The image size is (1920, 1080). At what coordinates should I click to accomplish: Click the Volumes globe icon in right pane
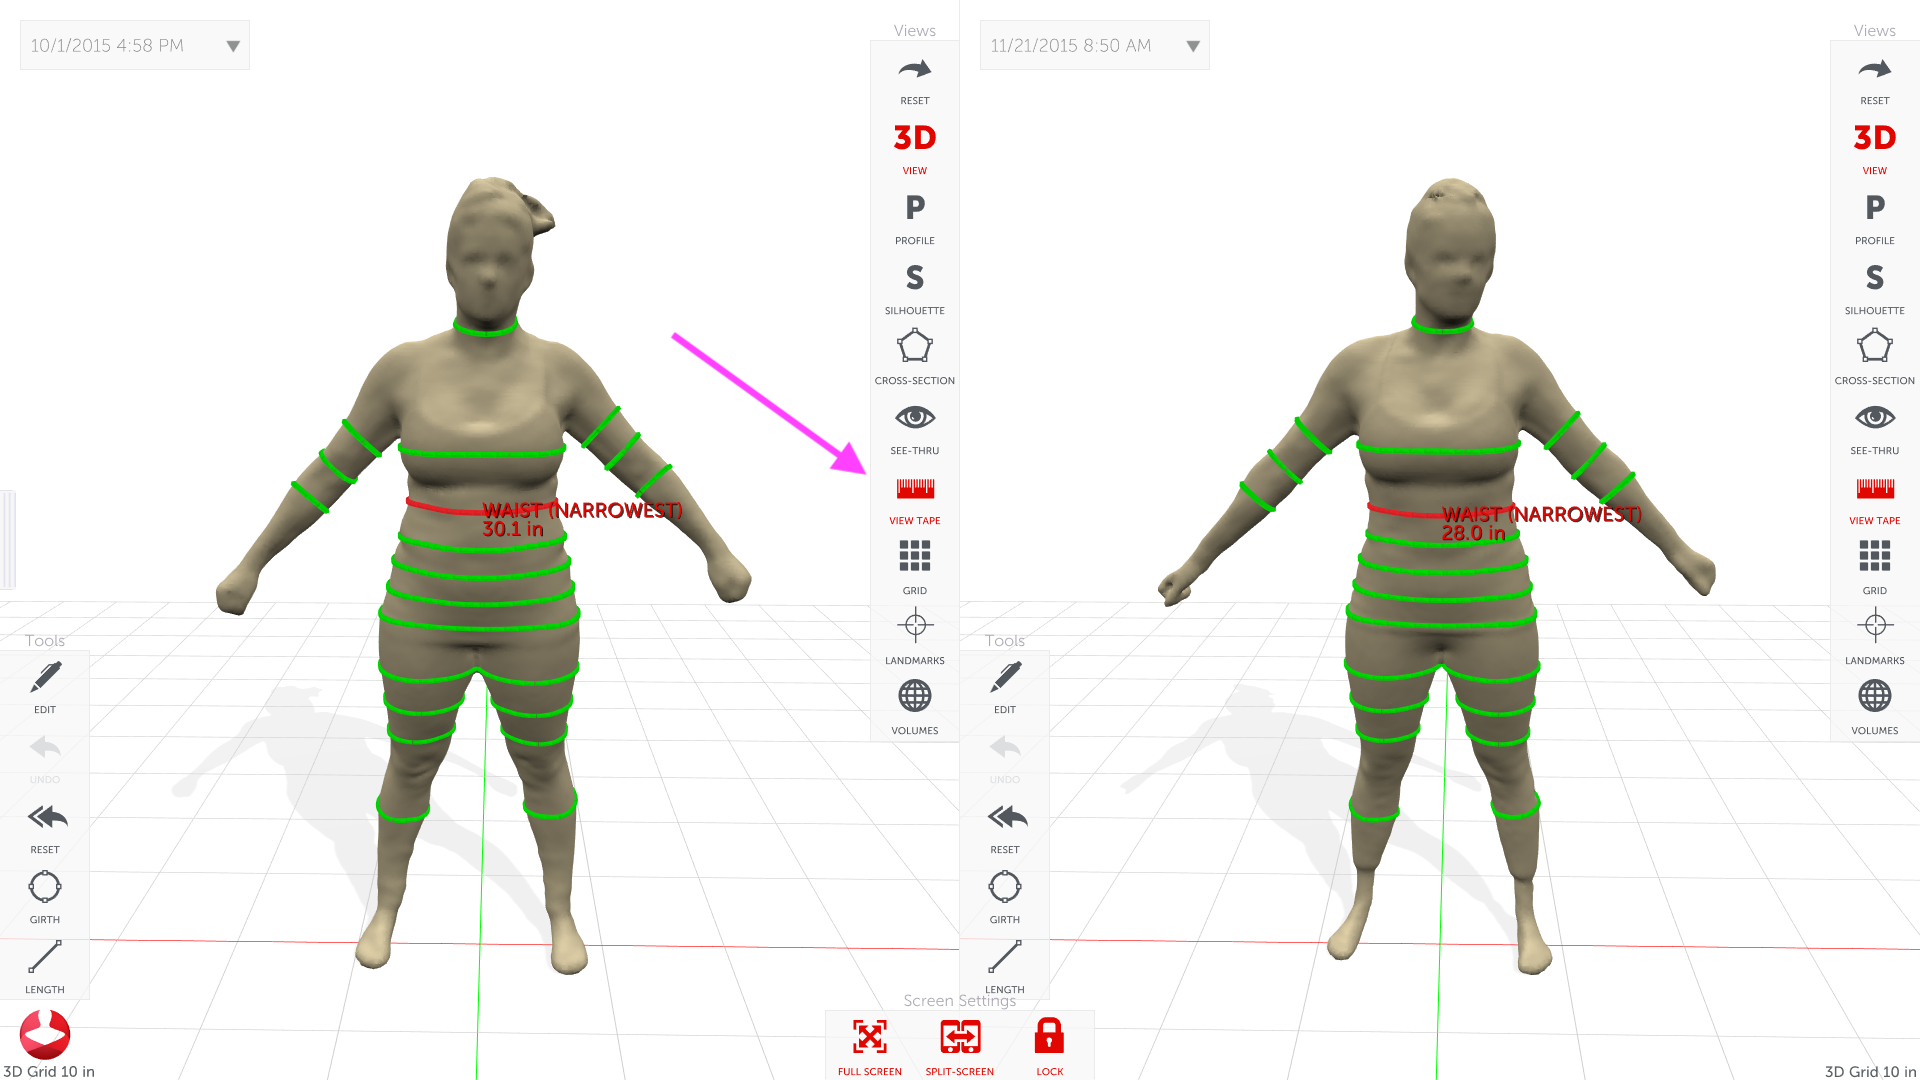click(1874, 697)
